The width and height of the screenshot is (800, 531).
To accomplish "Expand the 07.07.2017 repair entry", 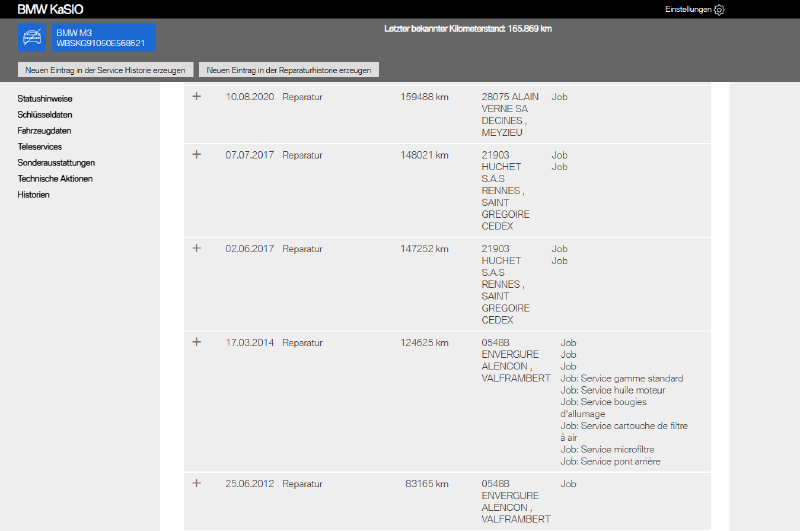I will pos(196,155).
